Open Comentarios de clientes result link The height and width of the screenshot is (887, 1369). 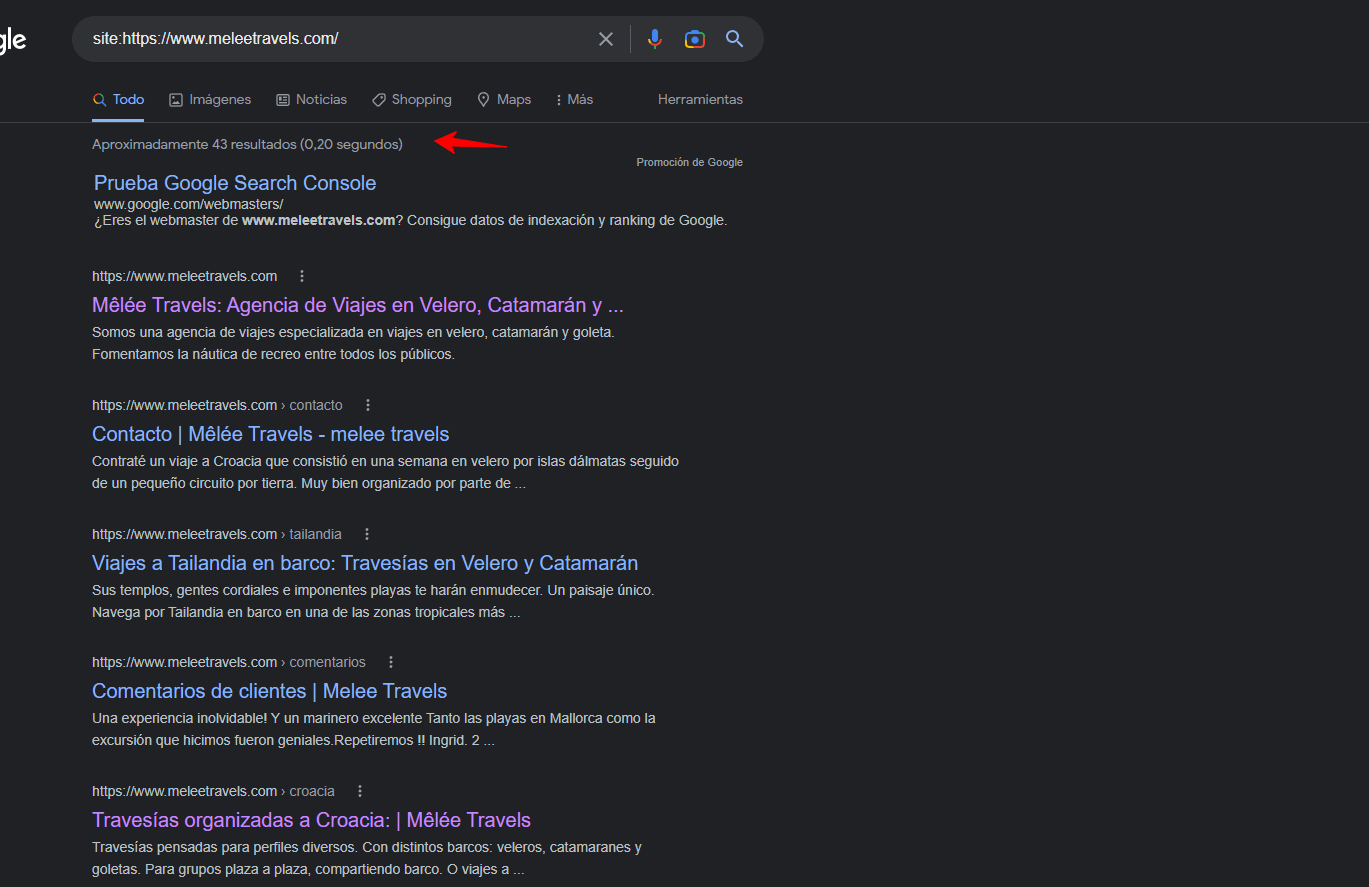click(x=270, y=691)
